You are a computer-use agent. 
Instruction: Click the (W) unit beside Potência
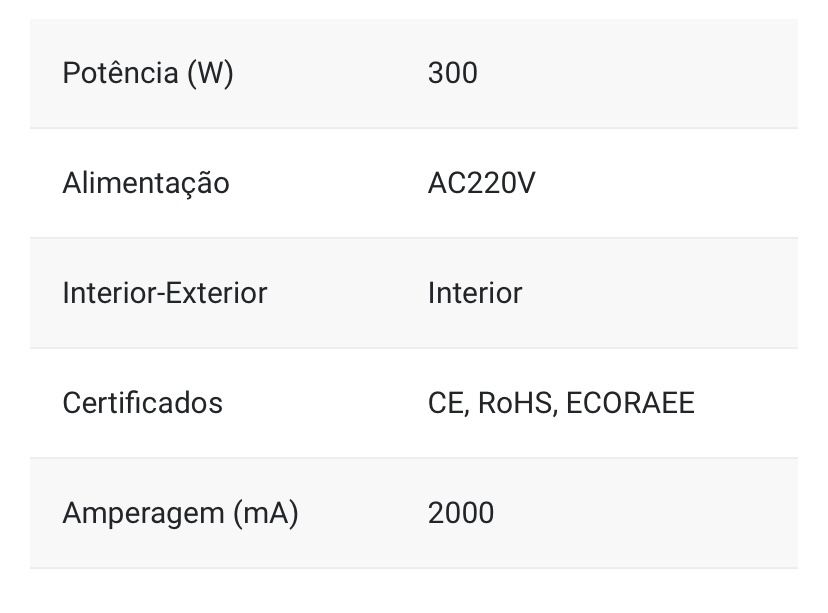pos(210,73)
